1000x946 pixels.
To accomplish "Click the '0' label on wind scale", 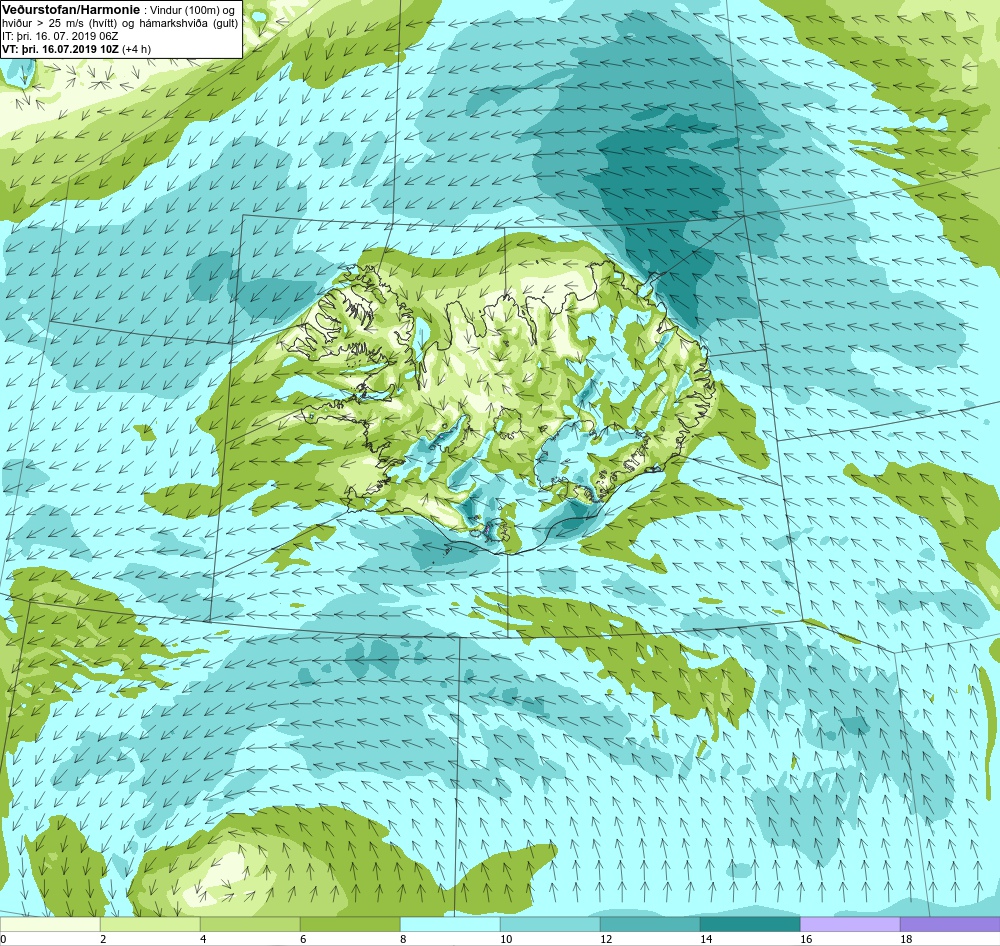I will tap(3, 939).
